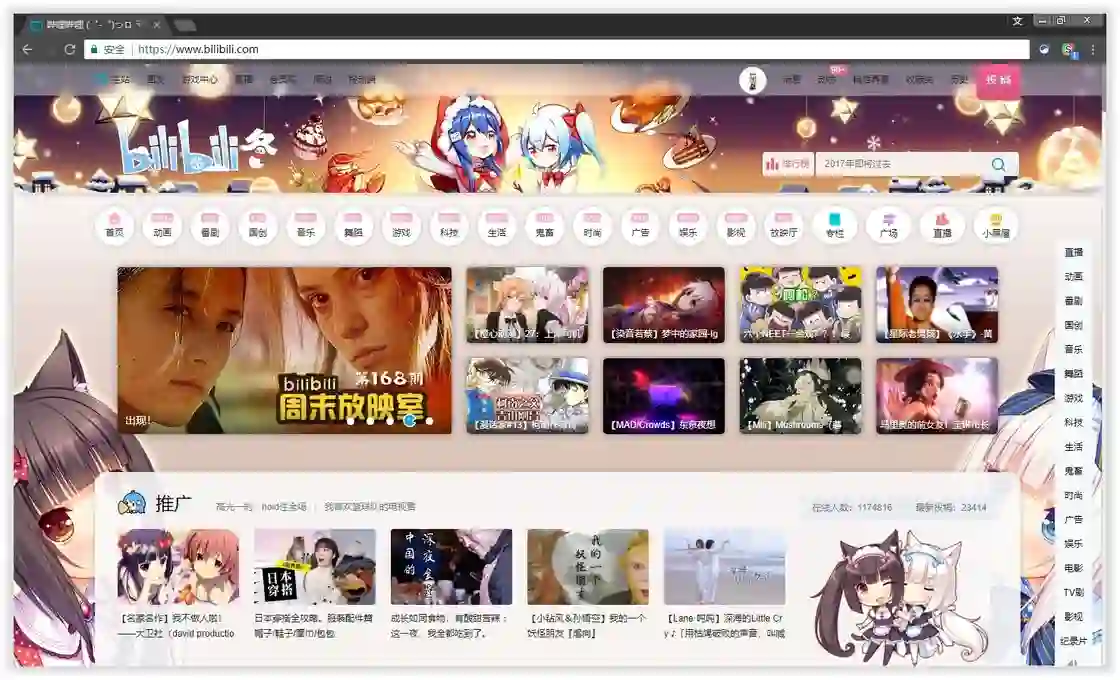Screen dimensions: 1120x680
Task: Select 舞蹈 in right sidebar
Action: point(1074,374)
